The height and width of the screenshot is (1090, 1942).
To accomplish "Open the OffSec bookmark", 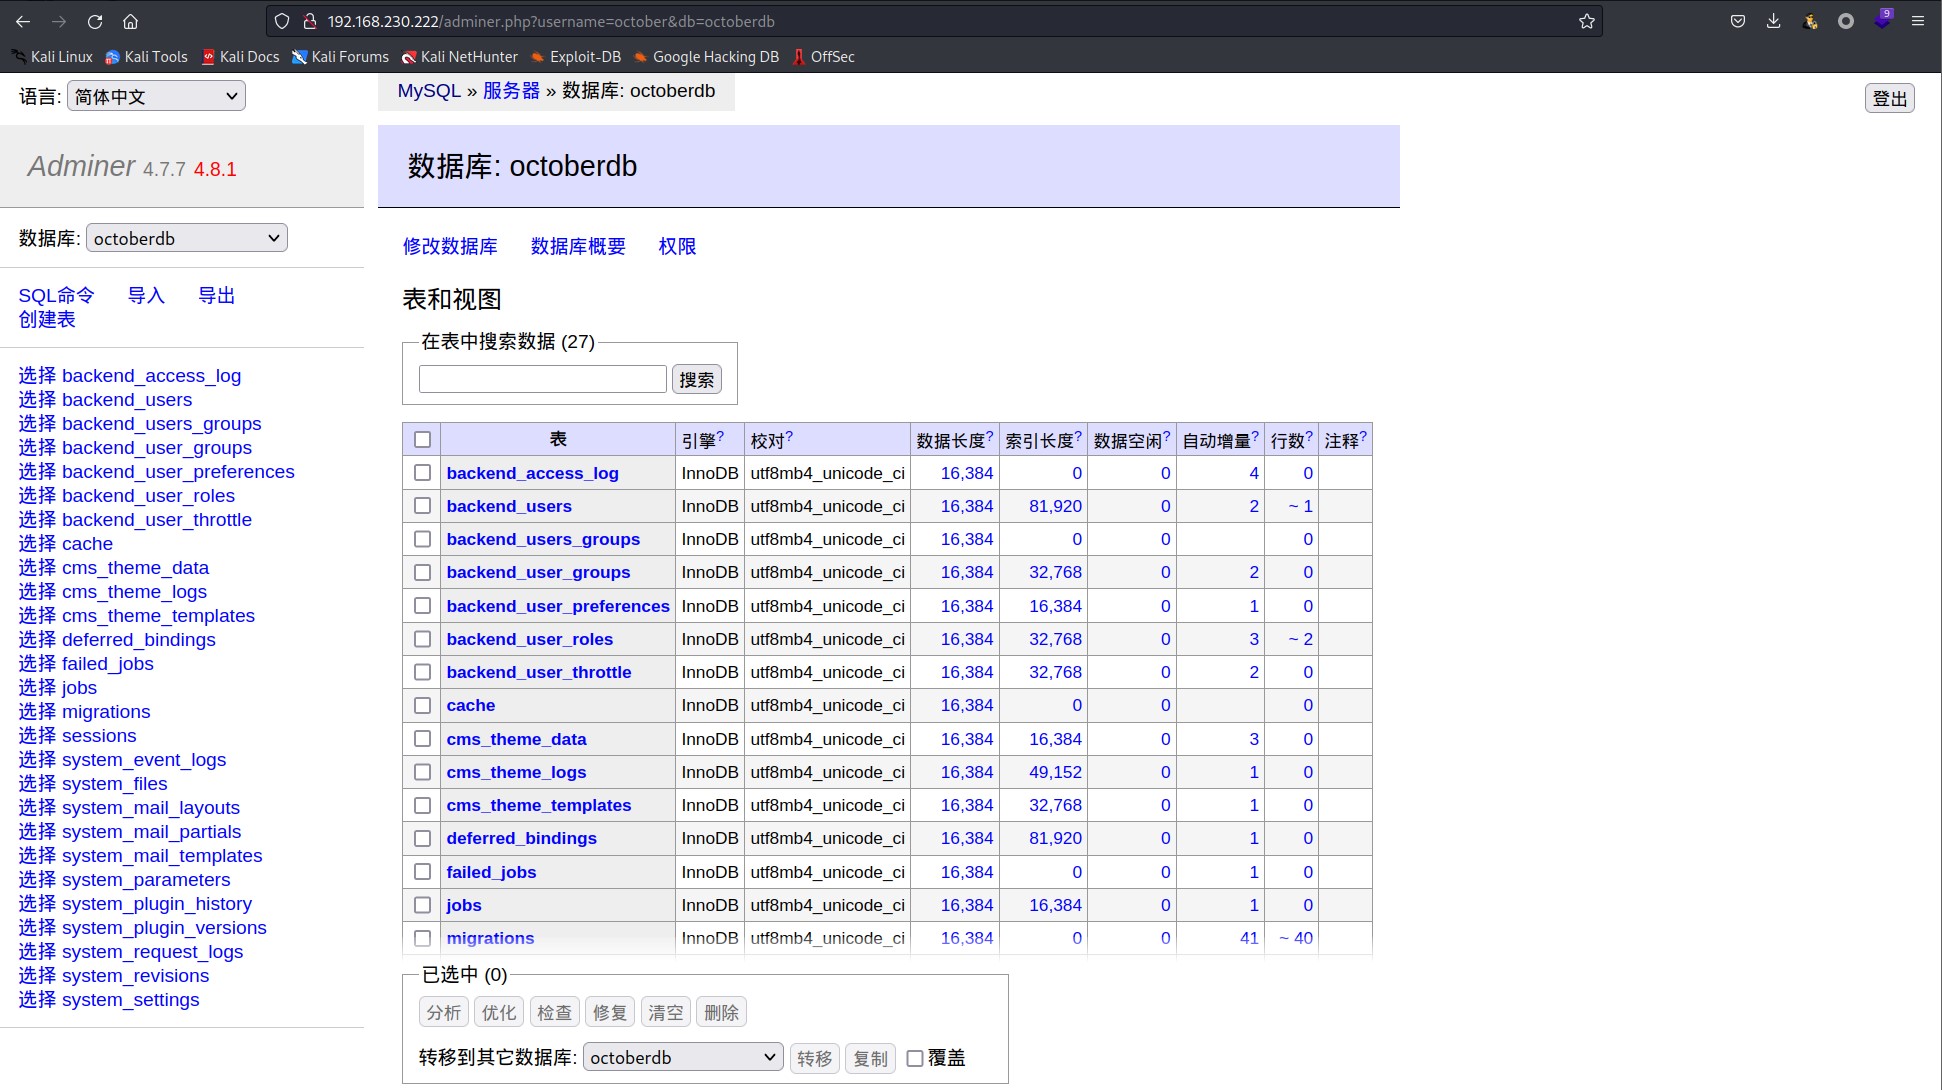I will point(823,57).
